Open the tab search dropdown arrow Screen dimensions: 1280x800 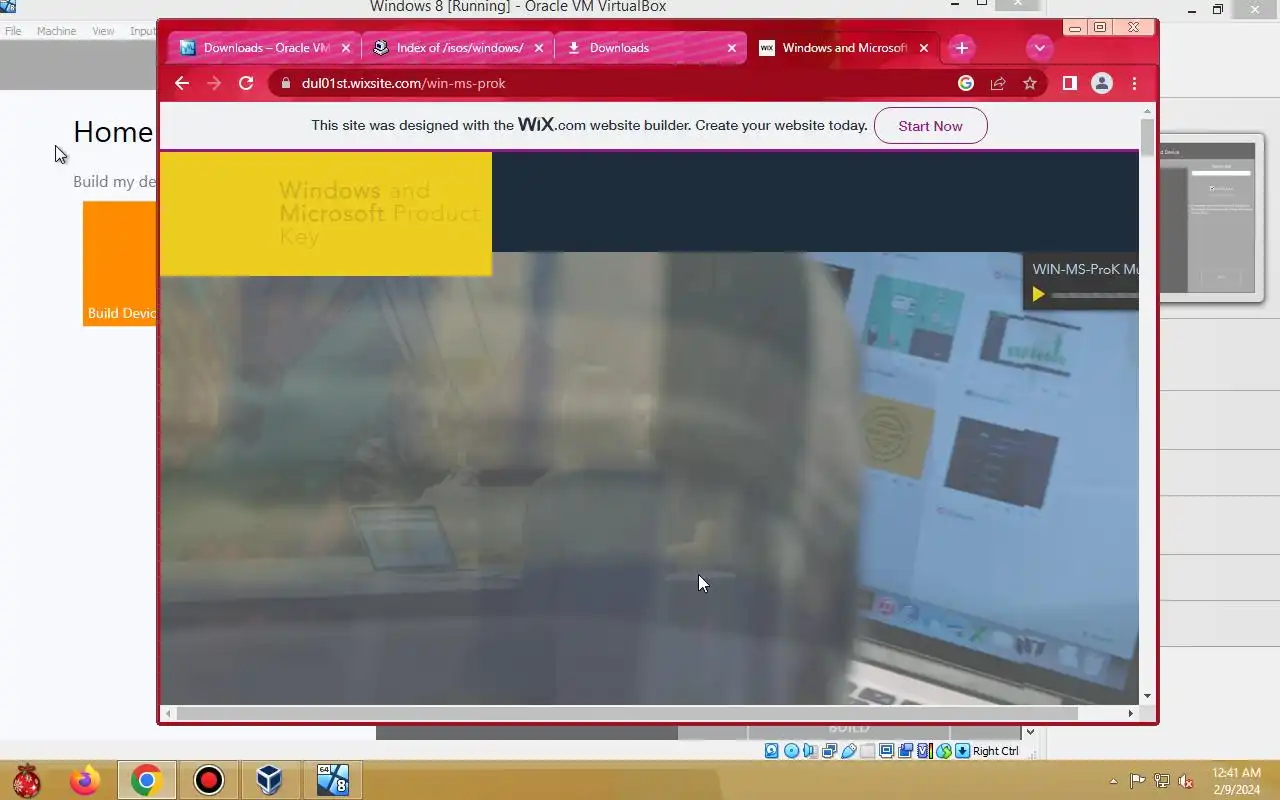[x=1039, y=48]
